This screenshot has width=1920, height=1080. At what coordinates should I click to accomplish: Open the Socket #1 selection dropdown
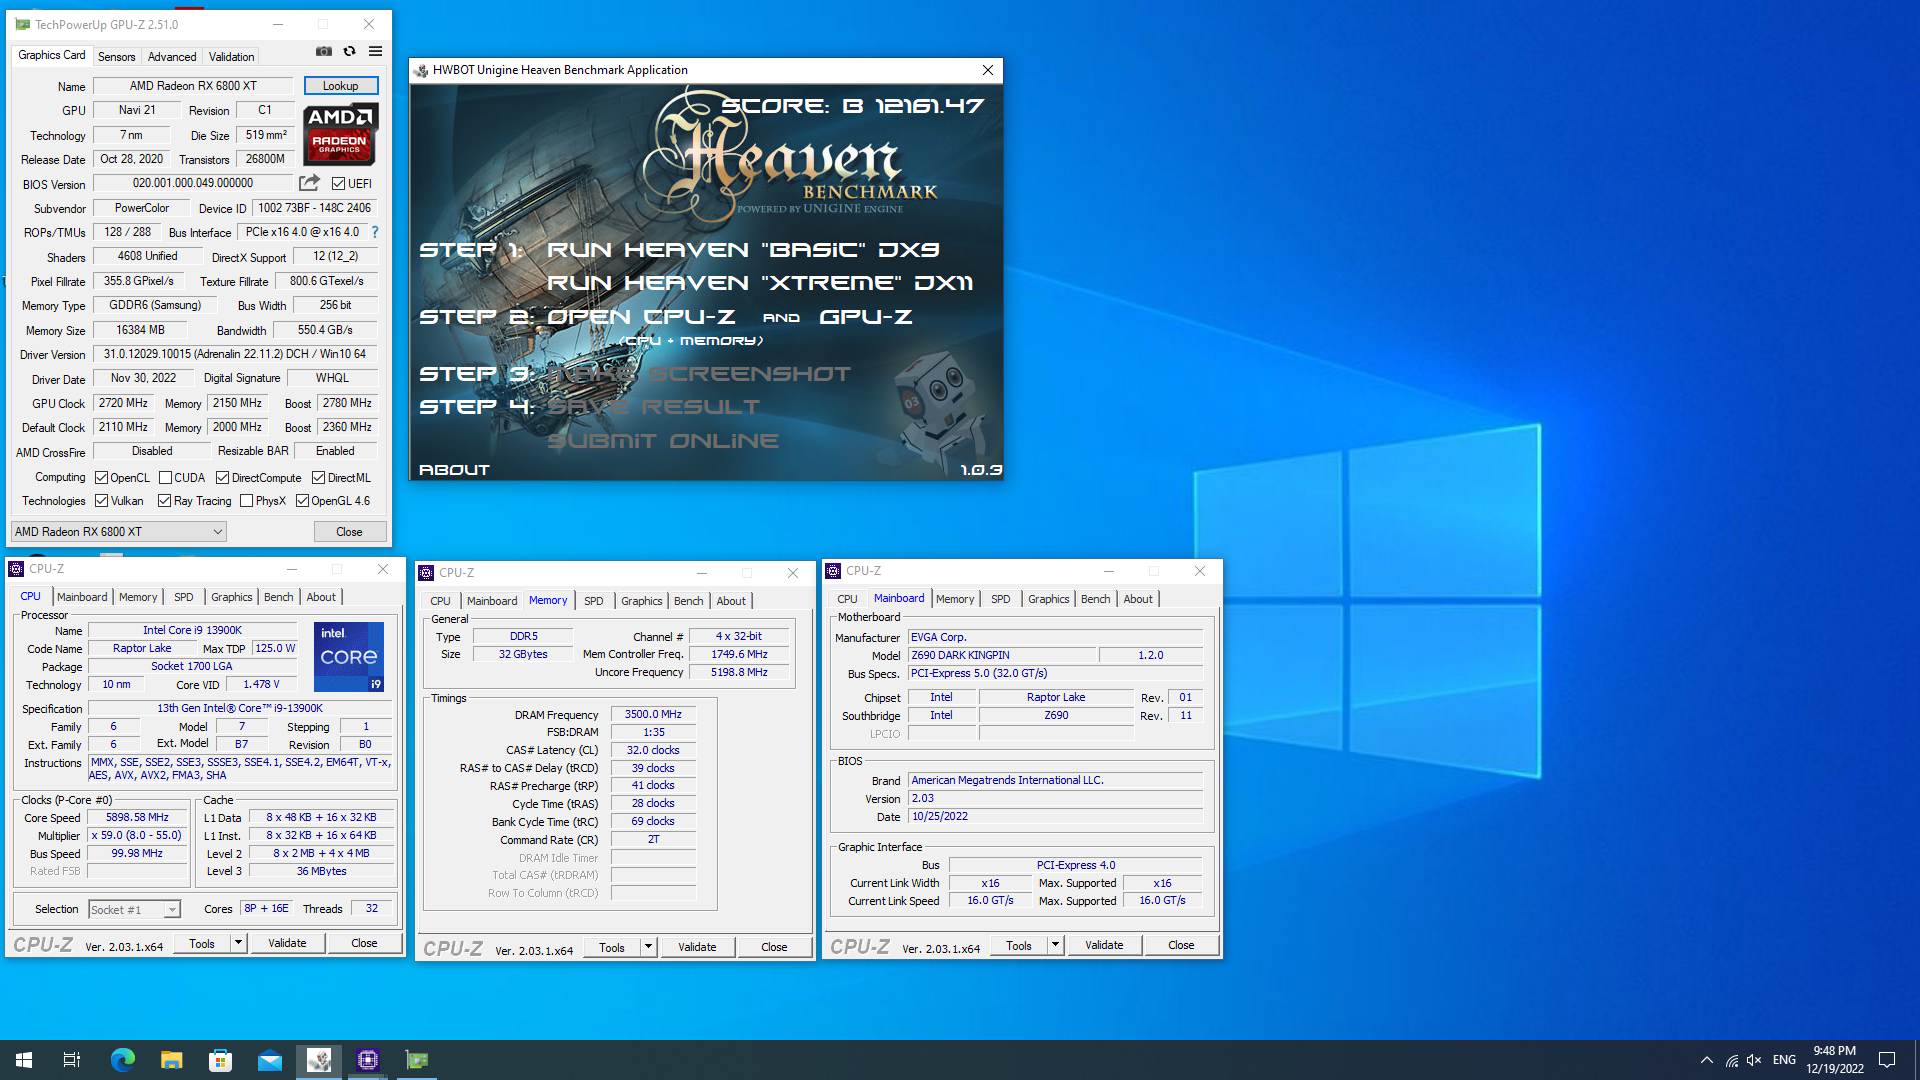(134, 910)
